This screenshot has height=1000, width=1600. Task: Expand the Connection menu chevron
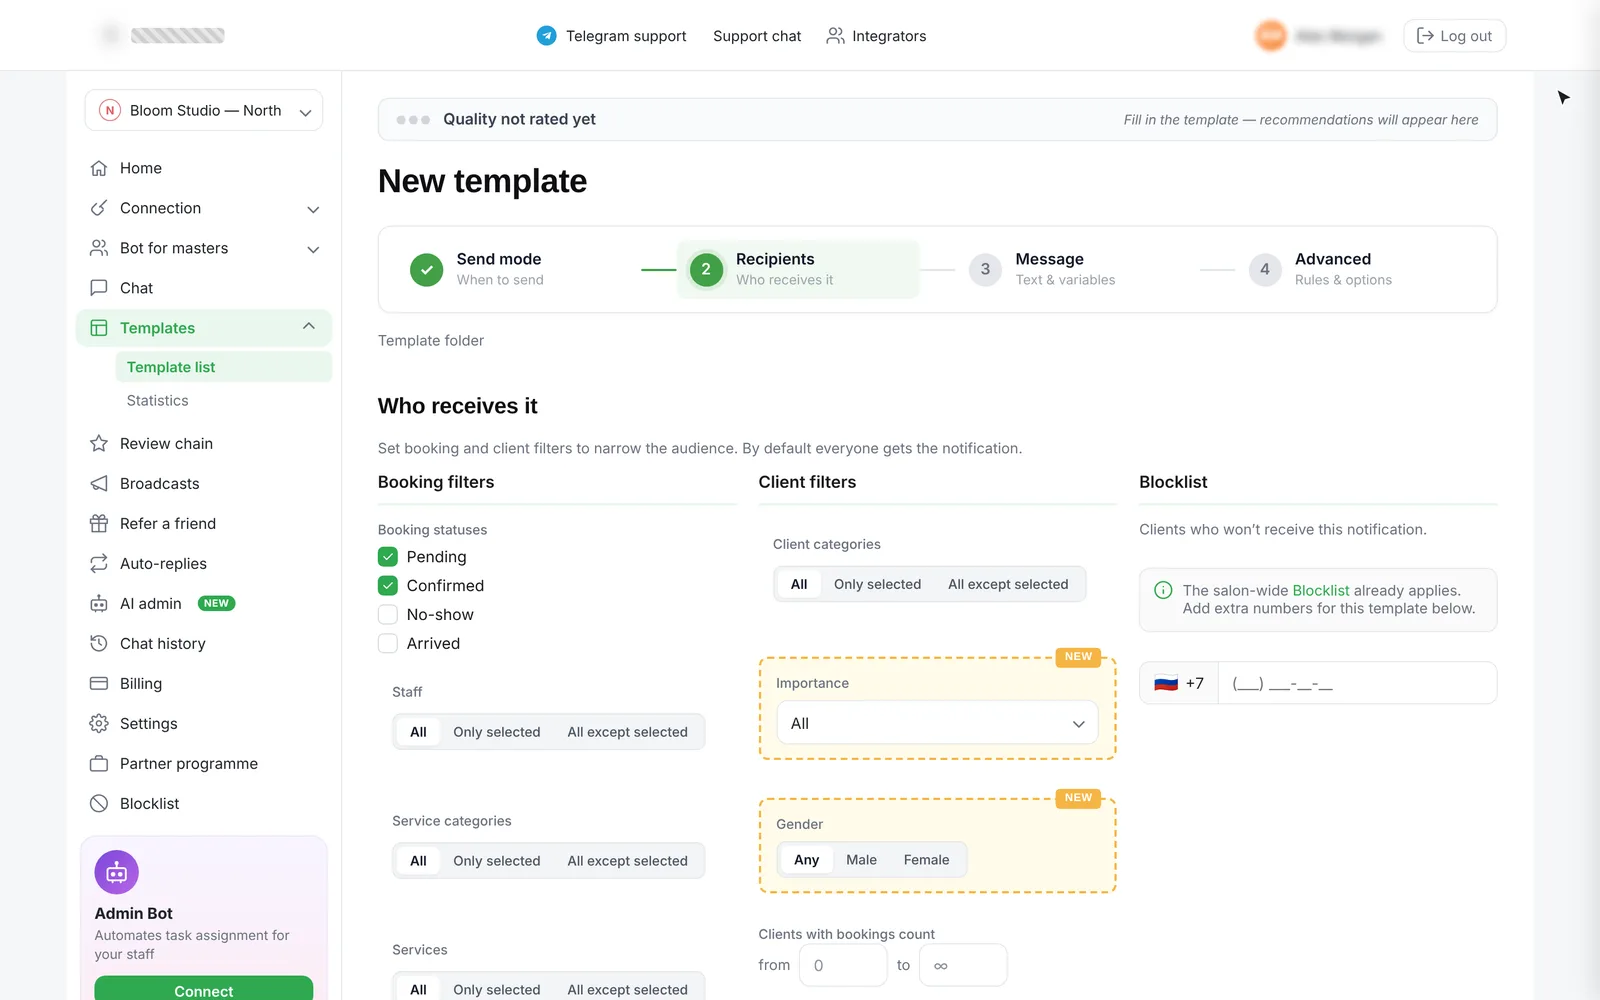click(x=313, y=209)
